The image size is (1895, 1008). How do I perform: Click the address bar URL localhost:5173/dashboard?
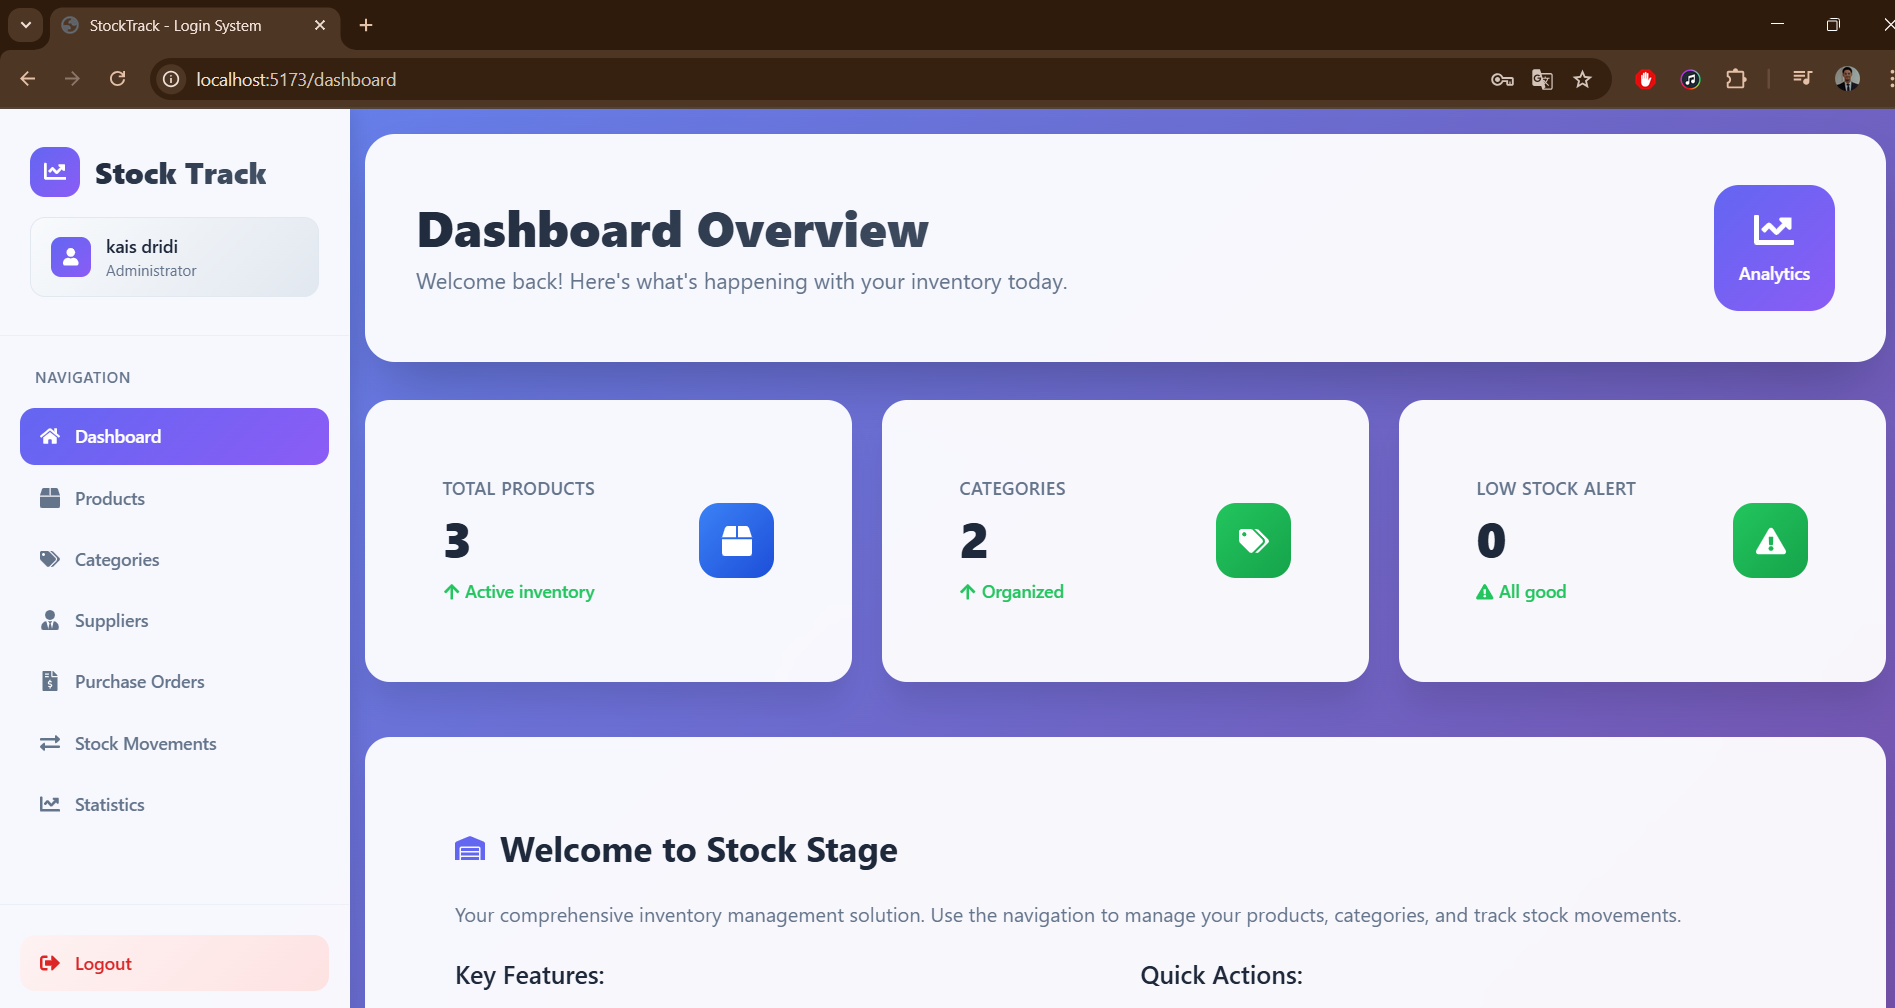(296, 79)
